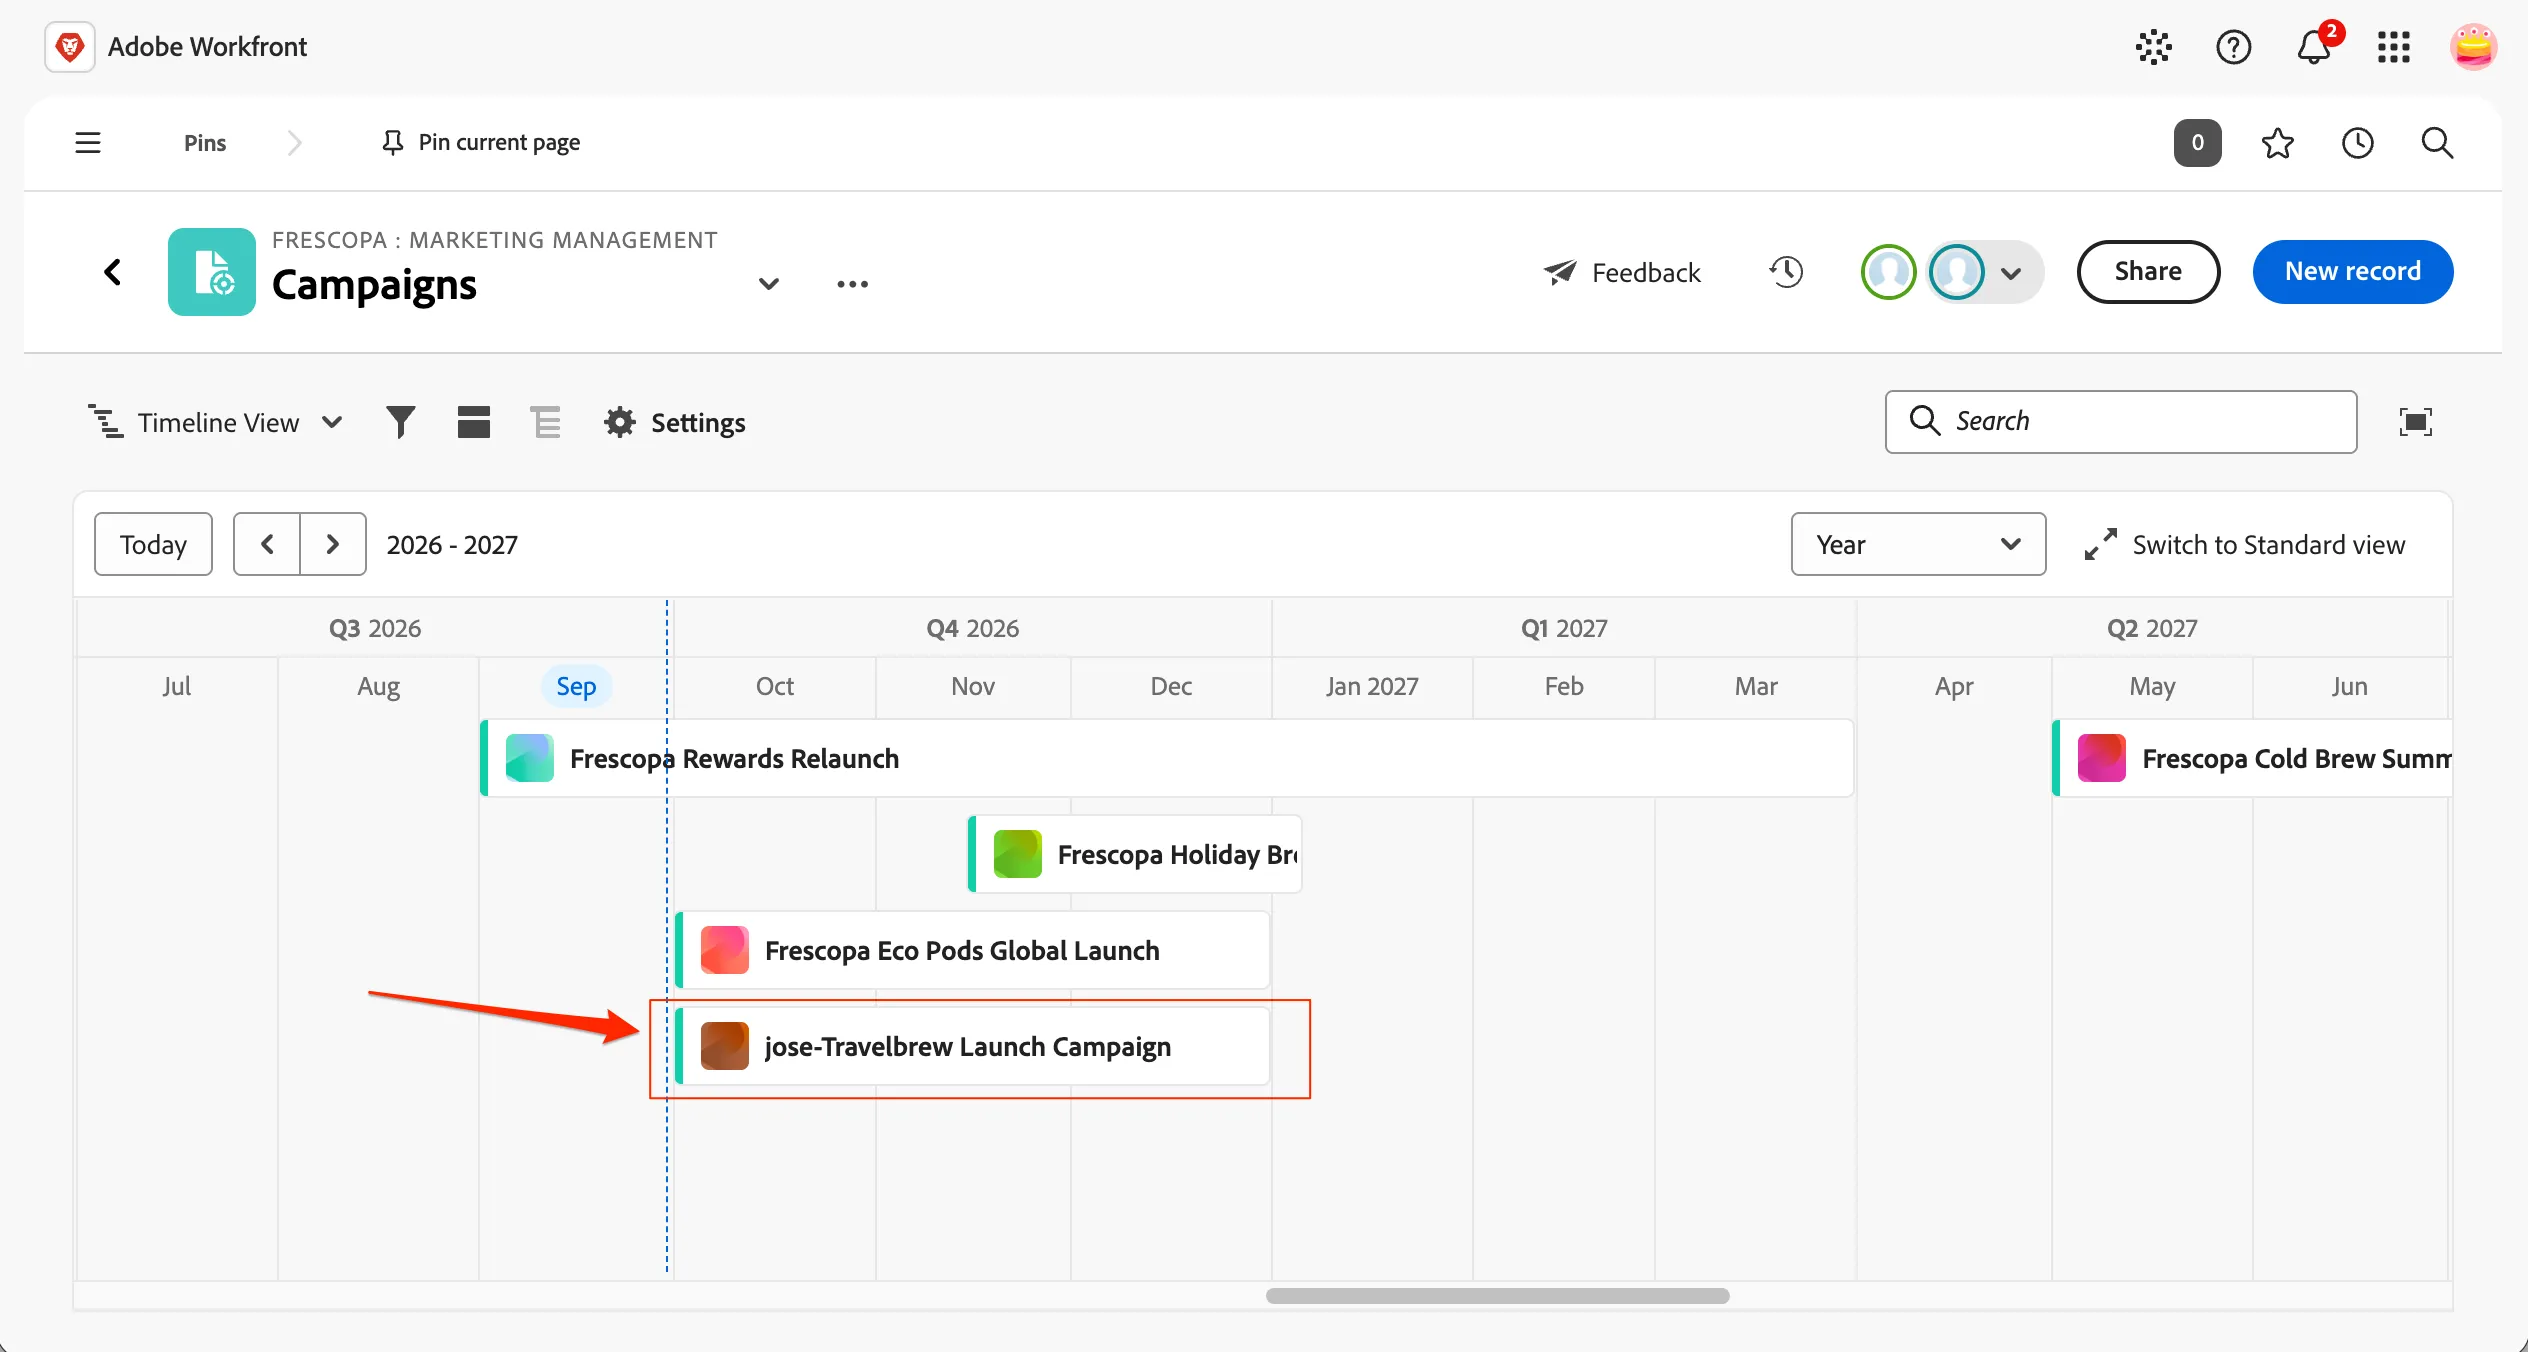The image size is (2528, 1352).
Task: Open the hamburger main menu
Action: tap(88, 143)
